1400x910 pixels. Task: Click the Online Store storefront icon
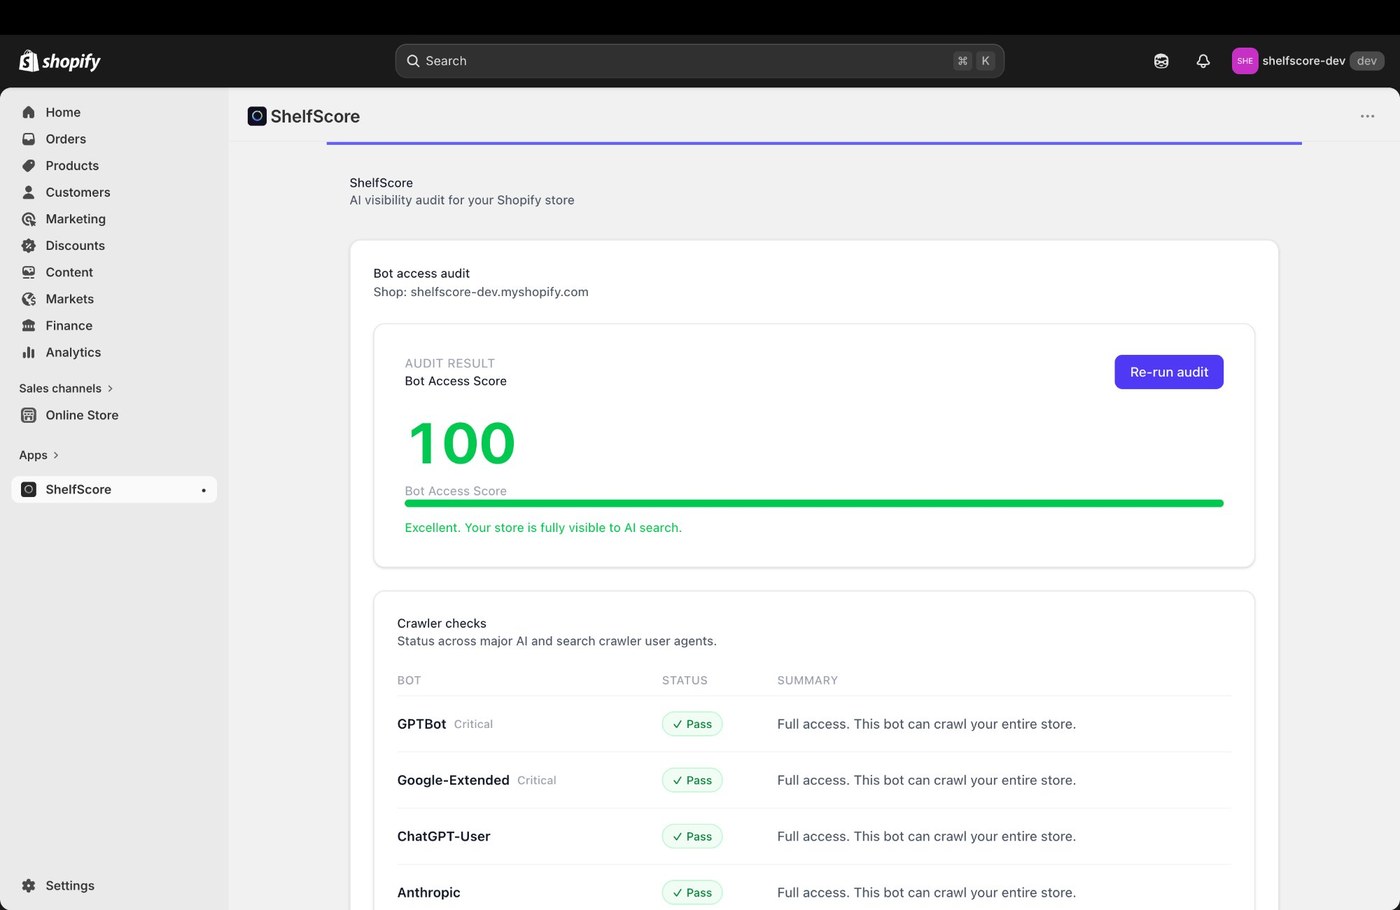(29, 415)
